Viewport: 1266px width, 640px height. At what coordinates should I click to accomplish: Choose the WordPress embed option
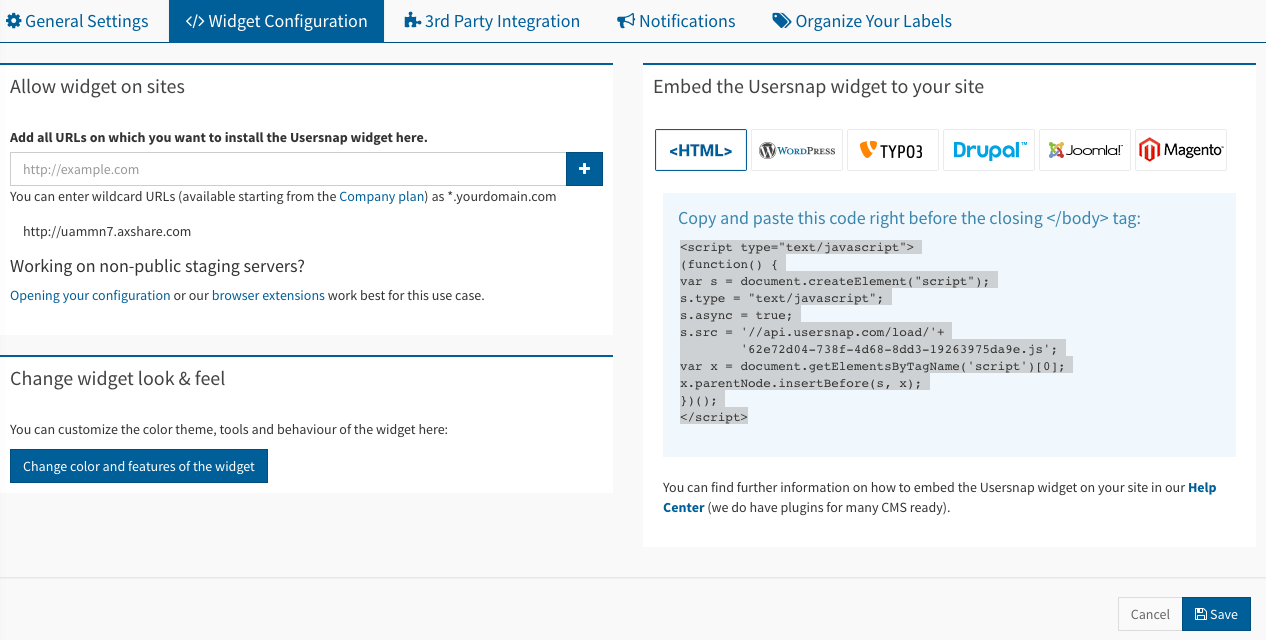(797, 150)
